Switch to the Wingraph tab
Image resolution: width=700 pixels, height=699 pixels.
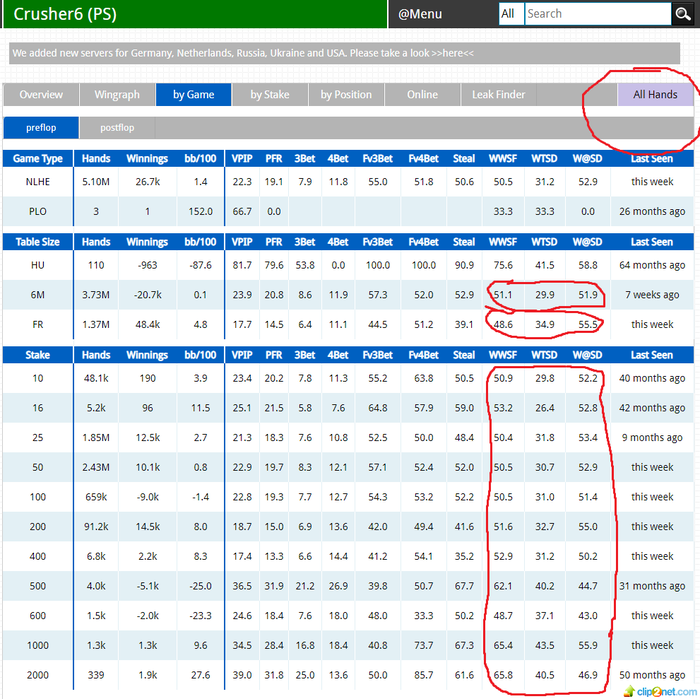117,95
